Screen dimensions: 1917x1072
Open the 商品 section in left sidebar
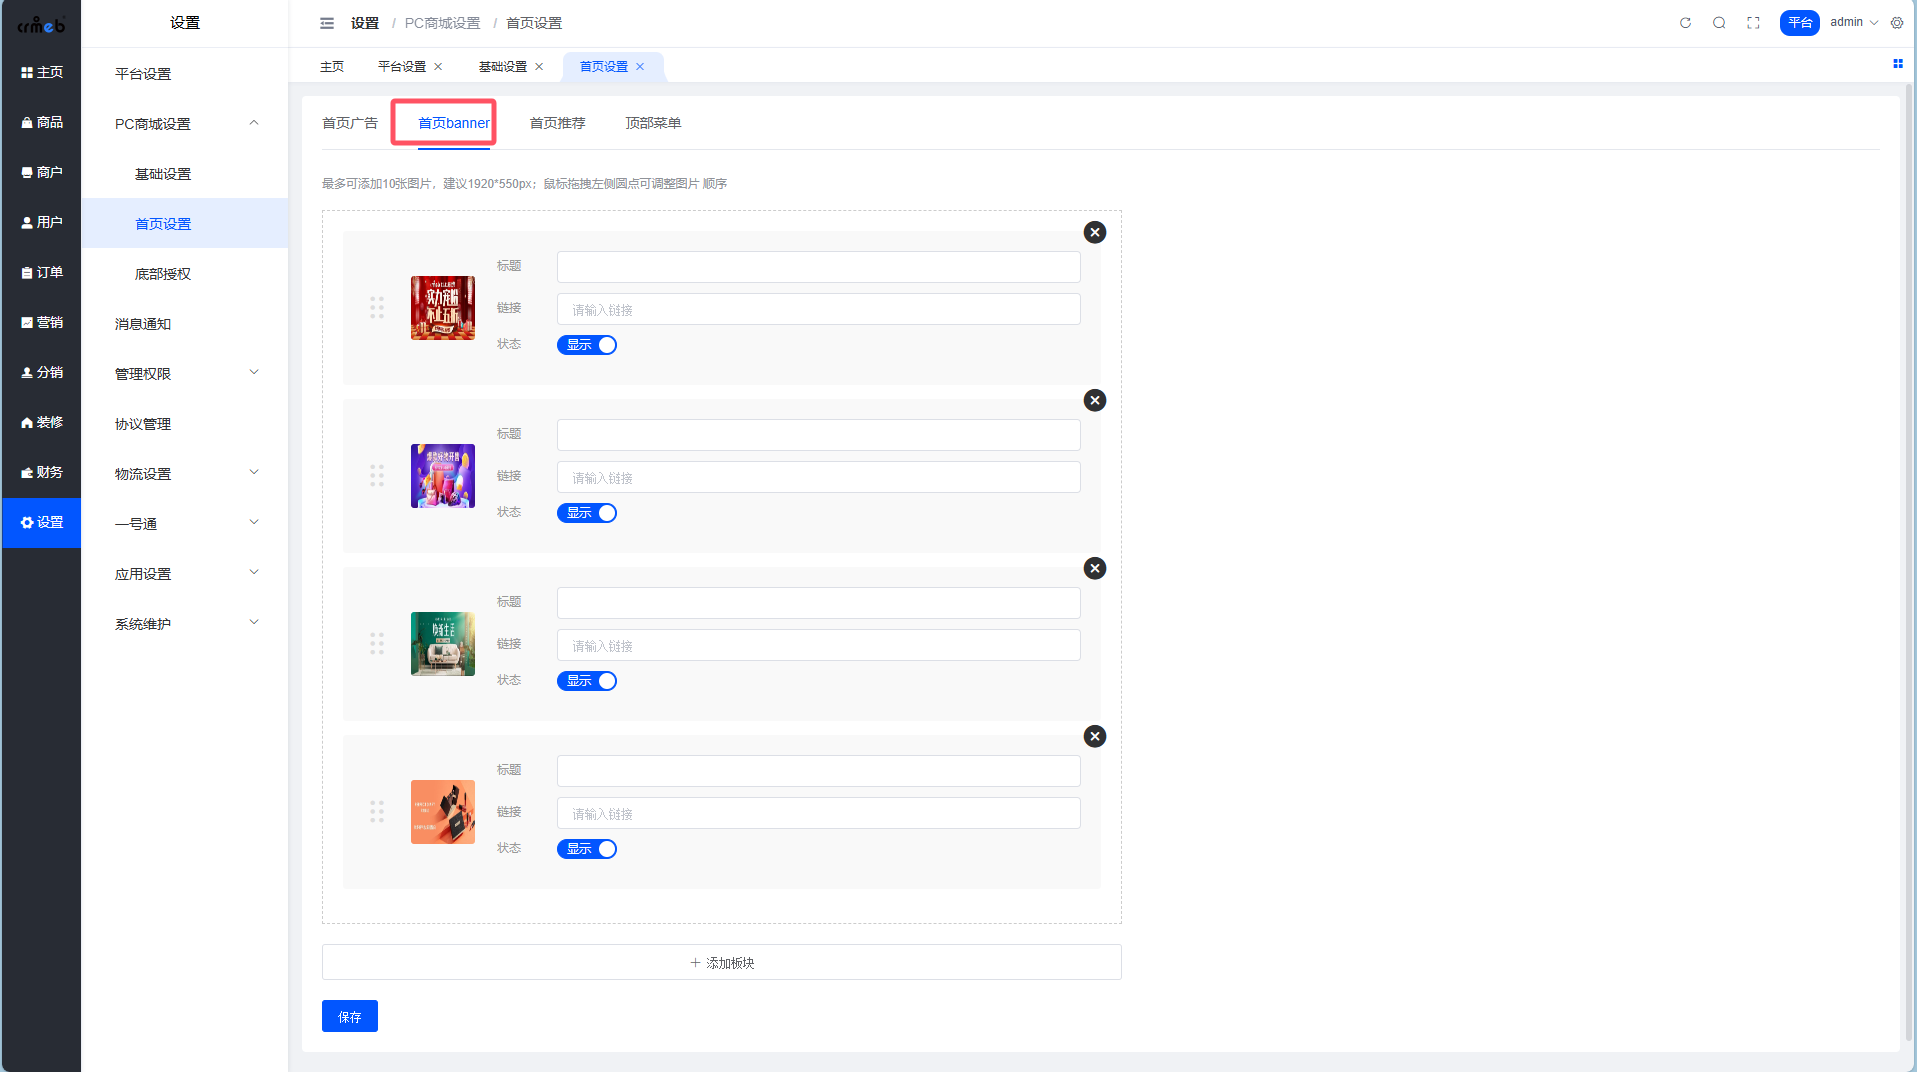coord(41,122)
